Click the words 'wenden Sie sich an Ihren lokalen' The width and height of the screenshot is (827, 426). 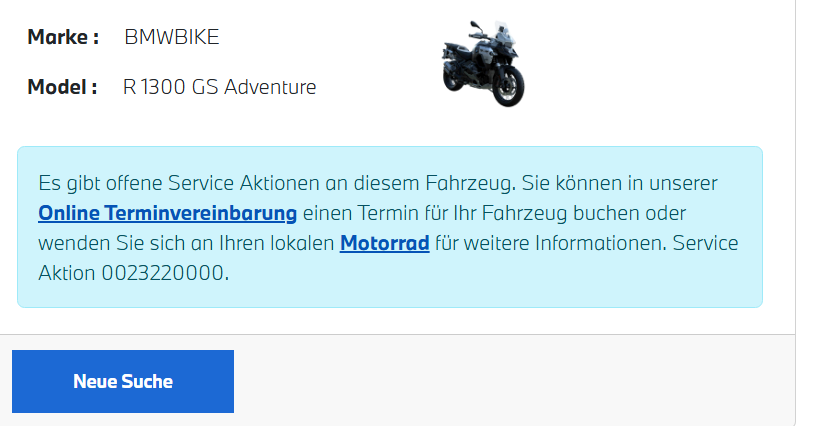tap(186, 243)
